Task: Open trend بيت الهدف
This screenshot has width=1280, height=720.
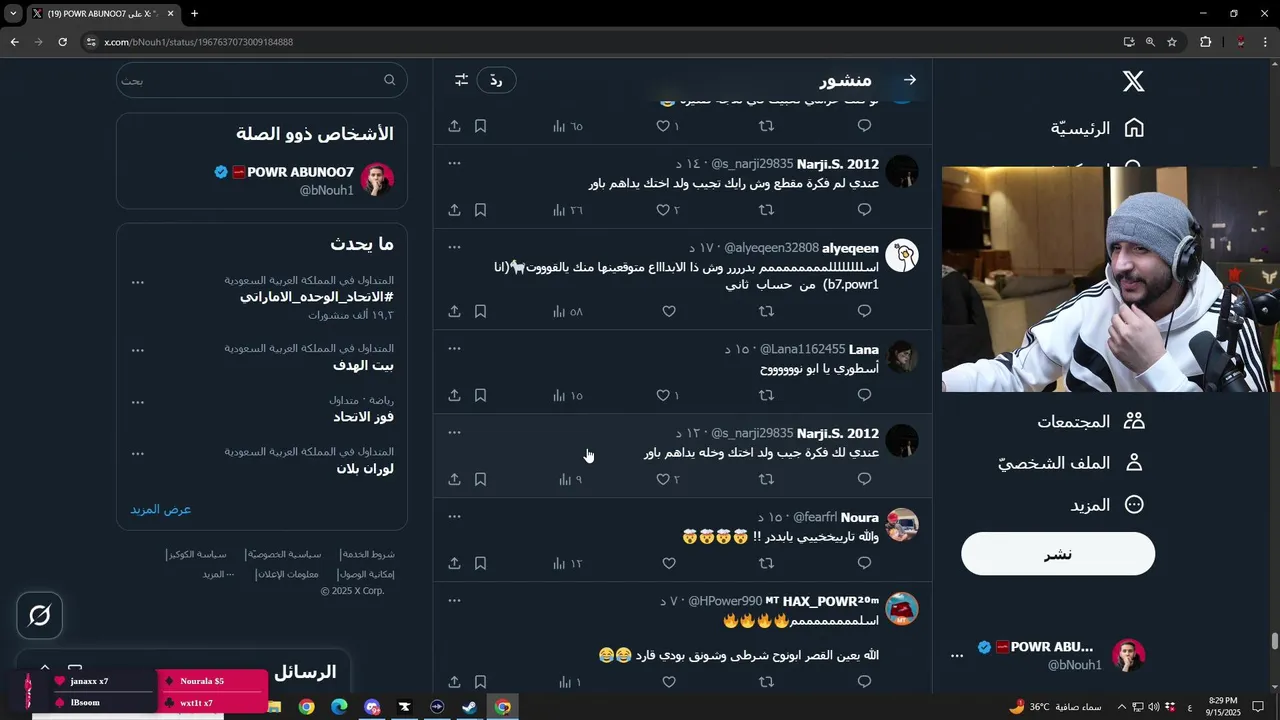Action: (x=363, y=365)
